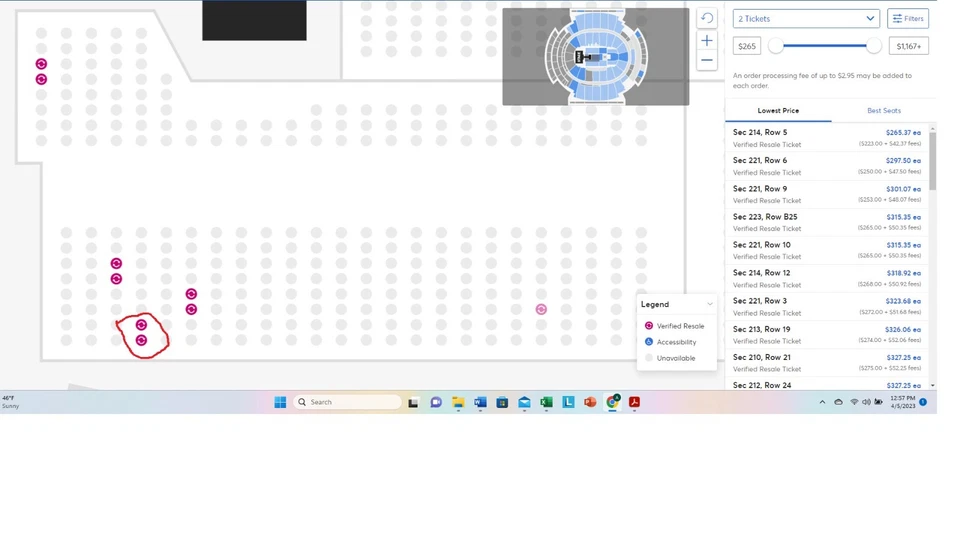Select the Sec 214, Row 5 listing
960x540 pixels.
coord(827,138)
